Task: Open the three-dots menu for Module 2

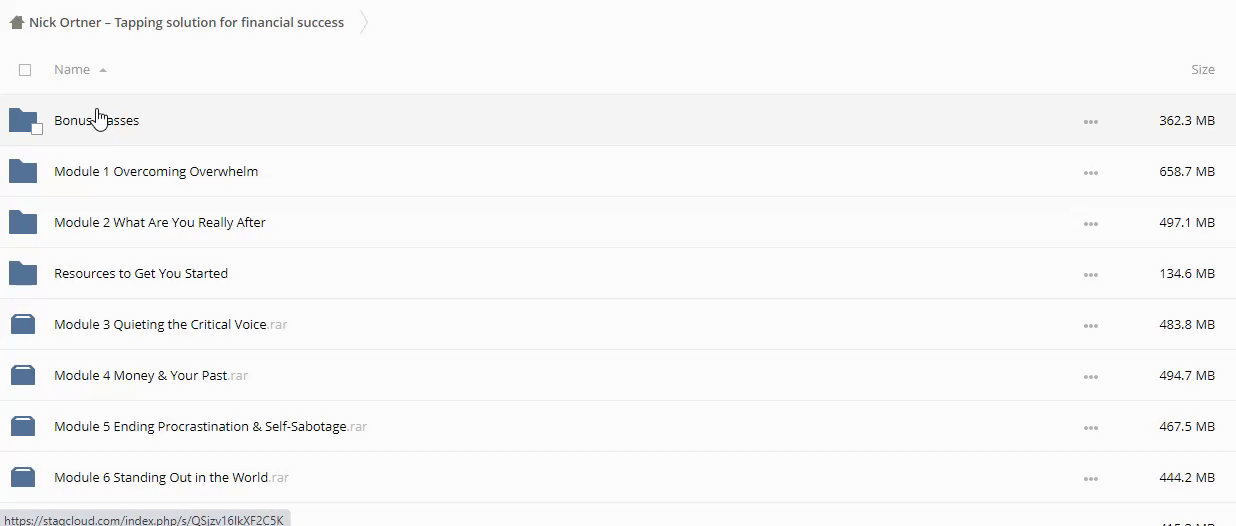Action: 1090,223
